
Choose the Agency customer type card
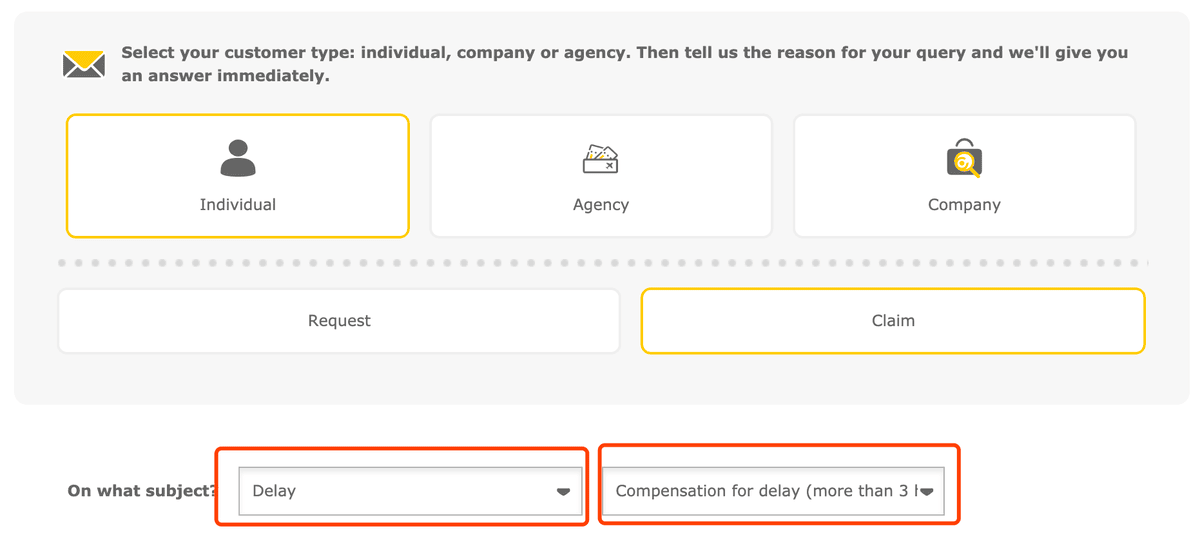(601, 176)
